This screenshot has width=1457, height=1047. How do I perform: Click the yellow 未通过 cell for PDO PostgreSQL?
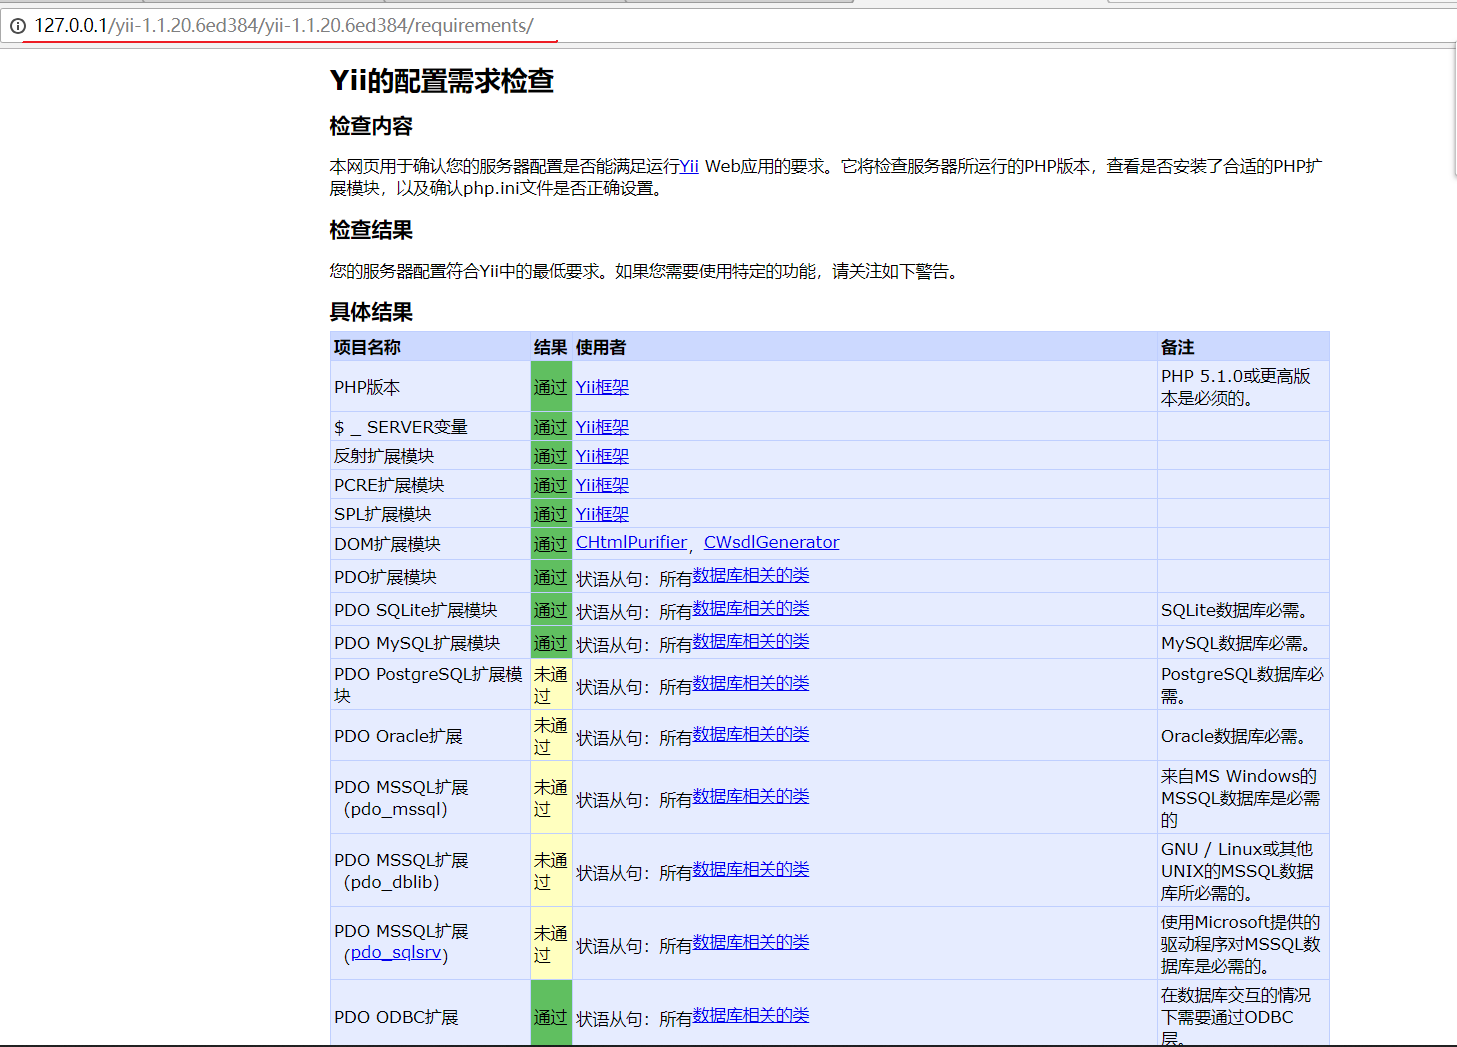pyautogui.click(x=551, y=685)
